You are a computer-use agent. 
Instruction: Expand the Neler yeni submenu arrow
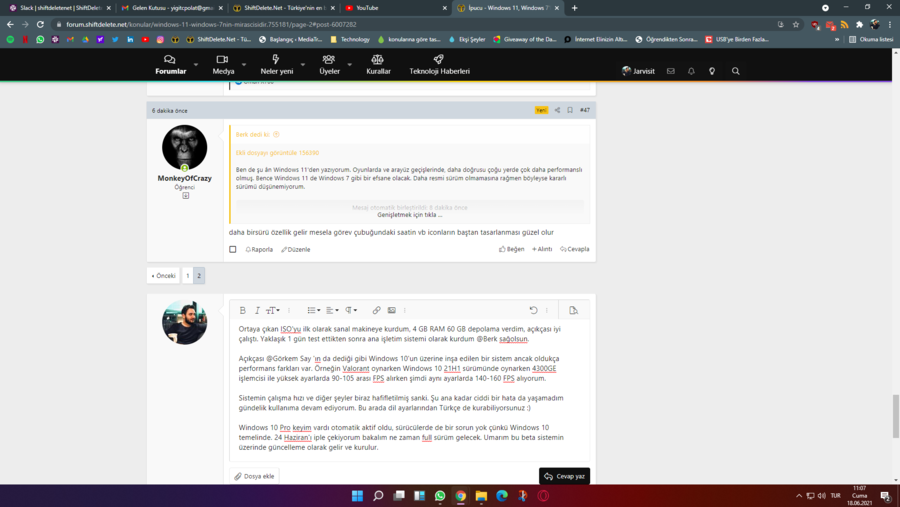click(x=302, y=65)
